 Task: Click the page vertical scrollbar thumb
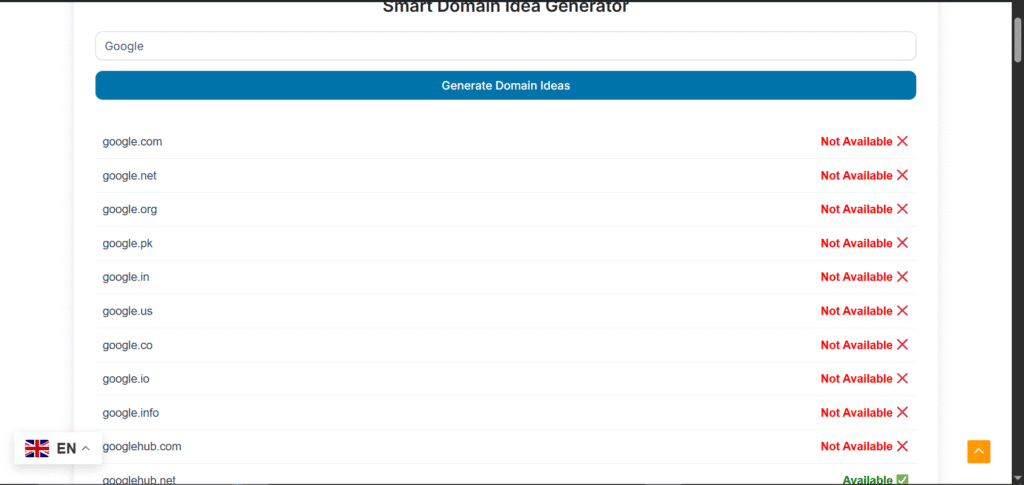(1017, 40)
